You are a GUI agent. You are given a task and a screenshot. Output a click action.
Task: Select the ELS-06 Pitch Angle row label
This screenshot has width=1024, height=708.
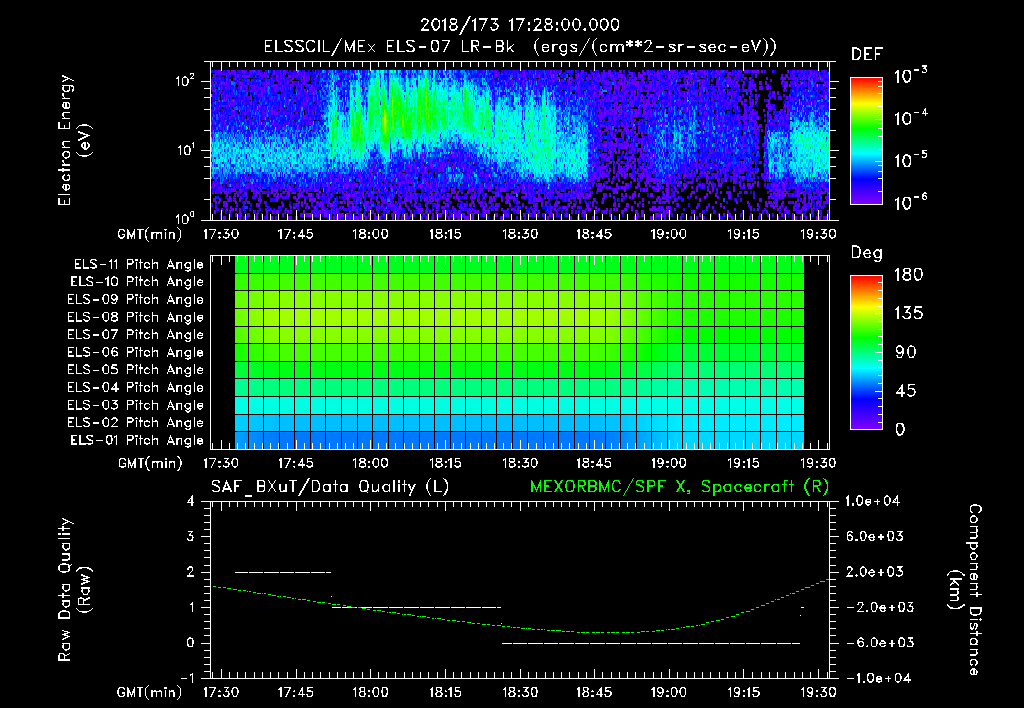pos(135,353)
